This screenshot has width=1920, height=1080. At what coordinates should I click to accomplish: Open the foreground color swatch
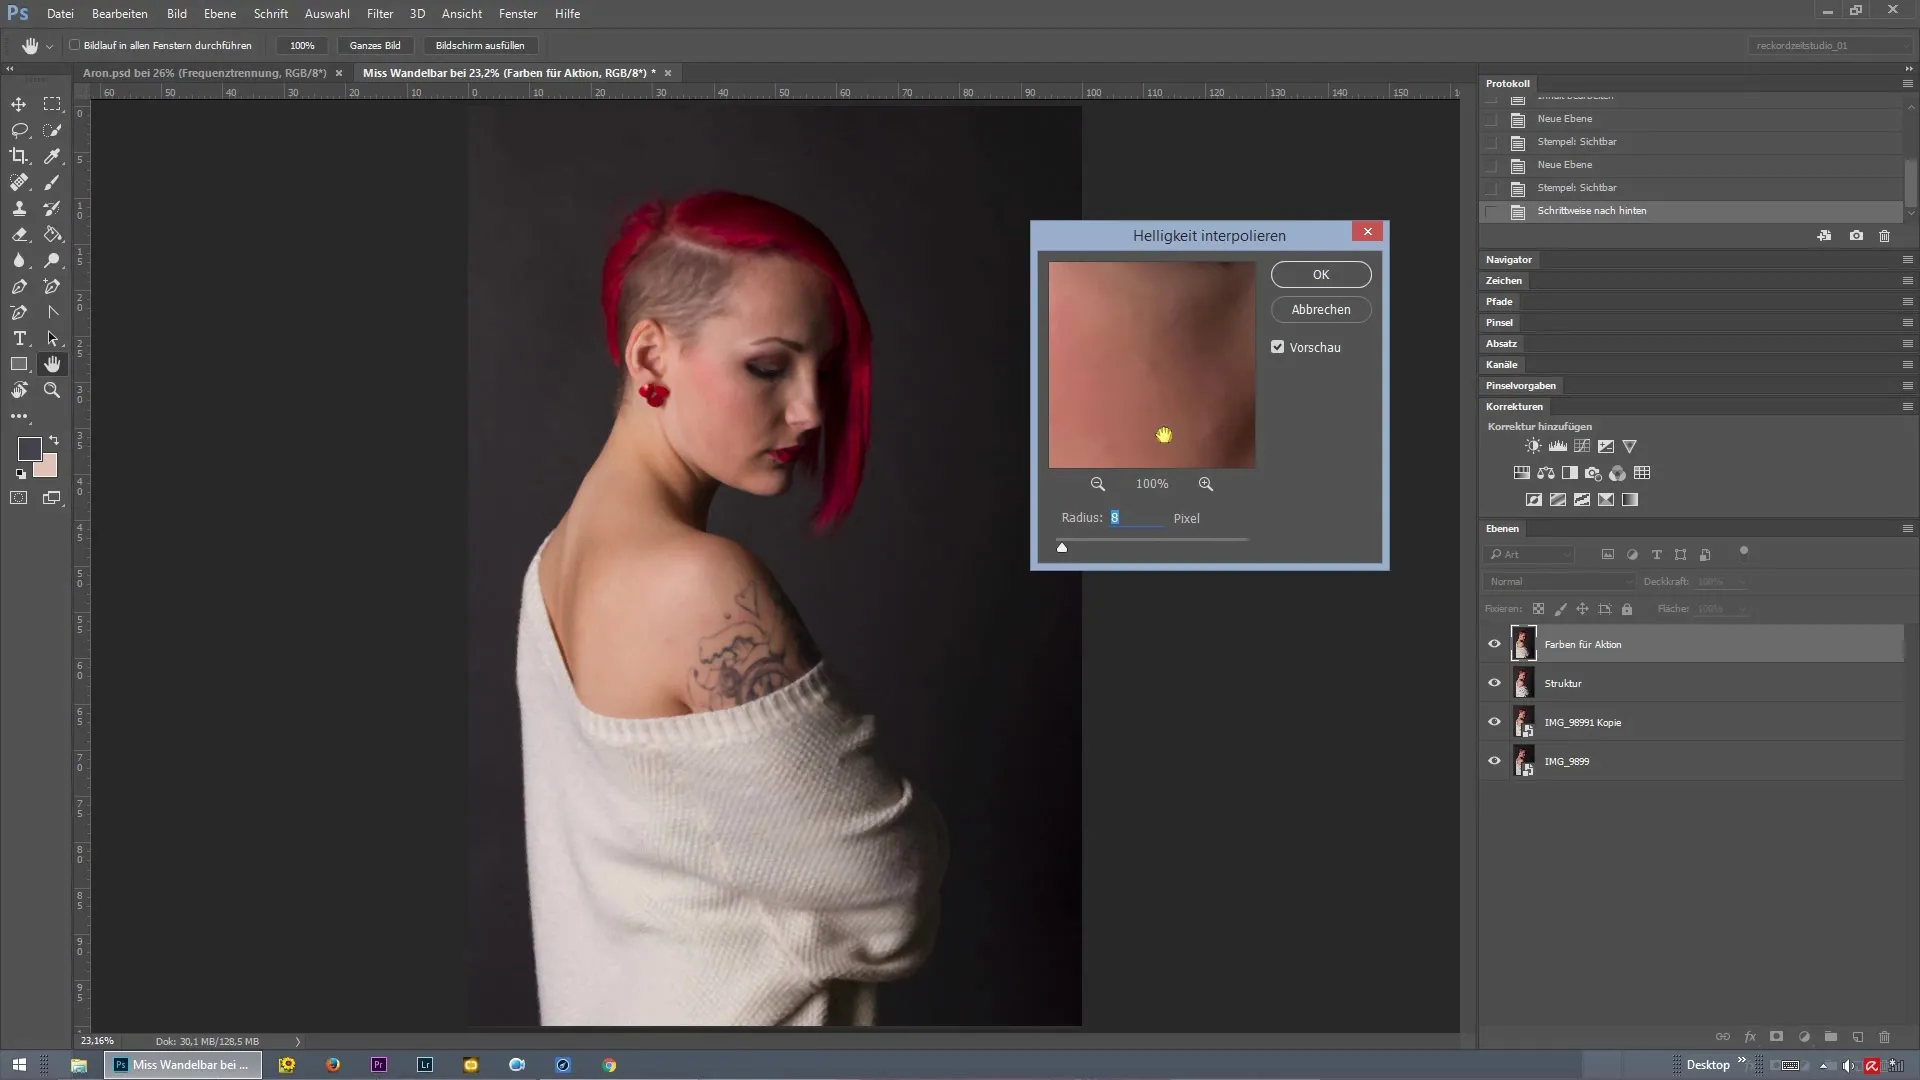click(x=29, y=449)
